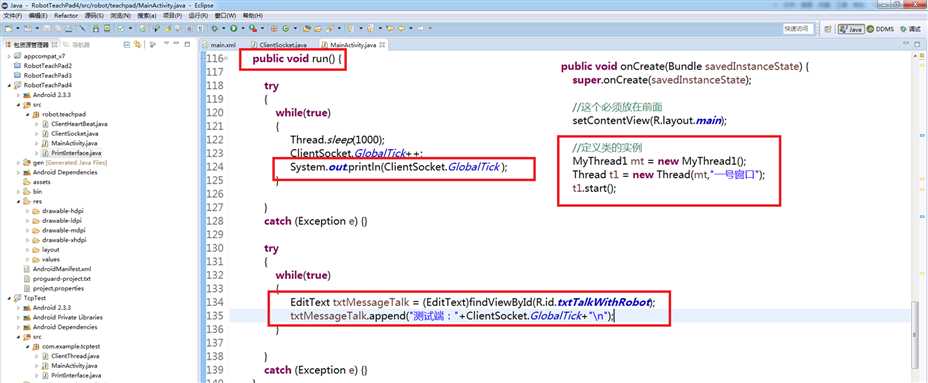The width and height of the screenshot is (928, 383).
Task: Open the 编辑(E) menu
Action: pyautogui.click(x=38, y=15)
